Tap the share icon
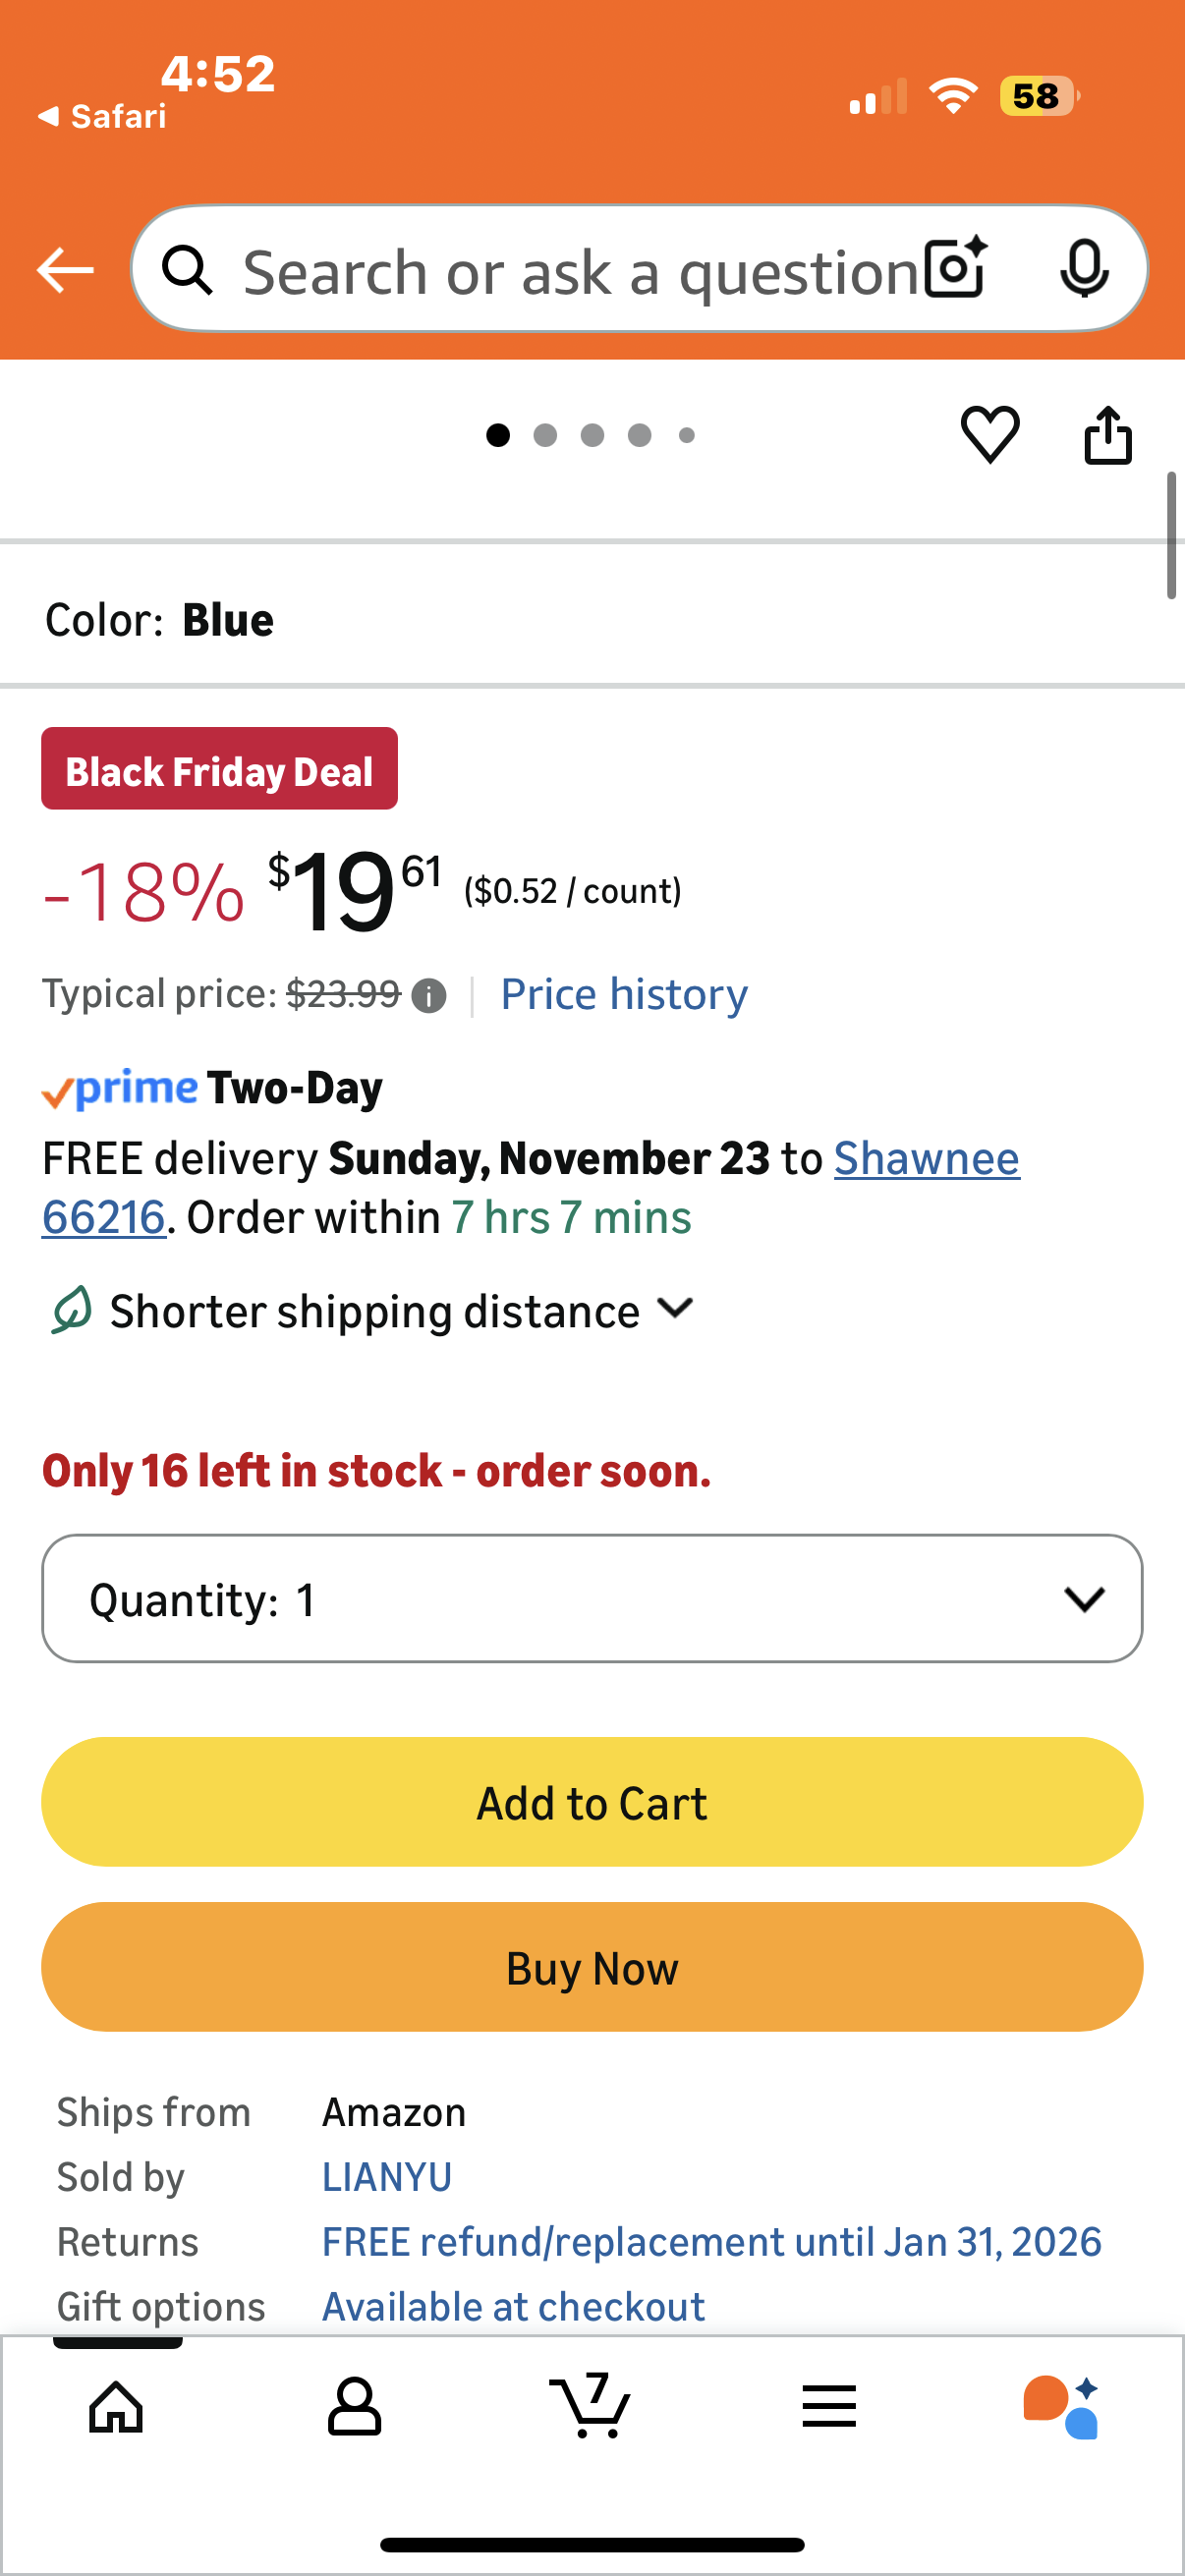The width and height of the screenshot is (1185, 2576). pos(1108,435)
